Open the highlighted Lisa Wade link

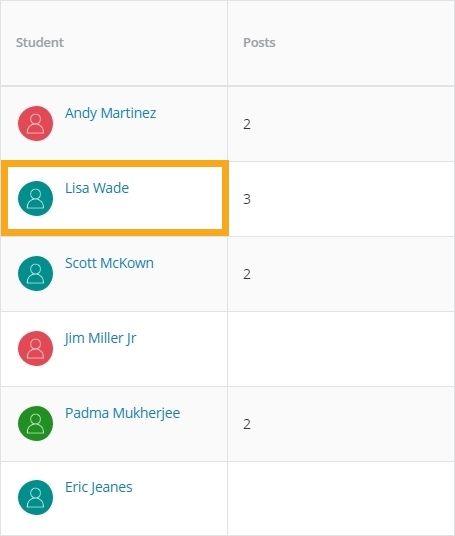tap(97, 188)
